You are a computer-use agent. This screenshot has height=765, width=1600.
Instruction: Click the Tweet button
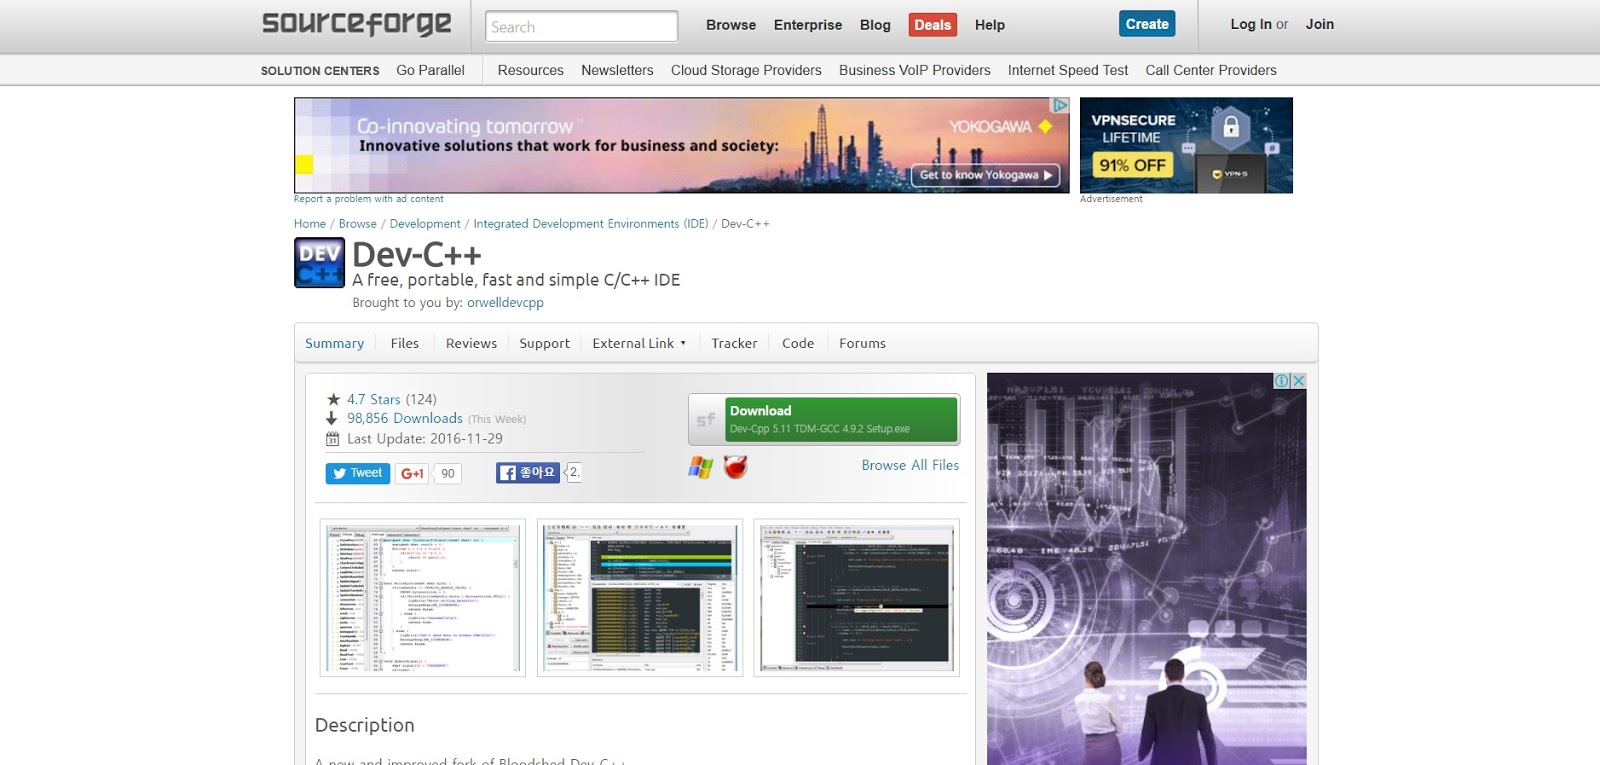tap(357, 473)
